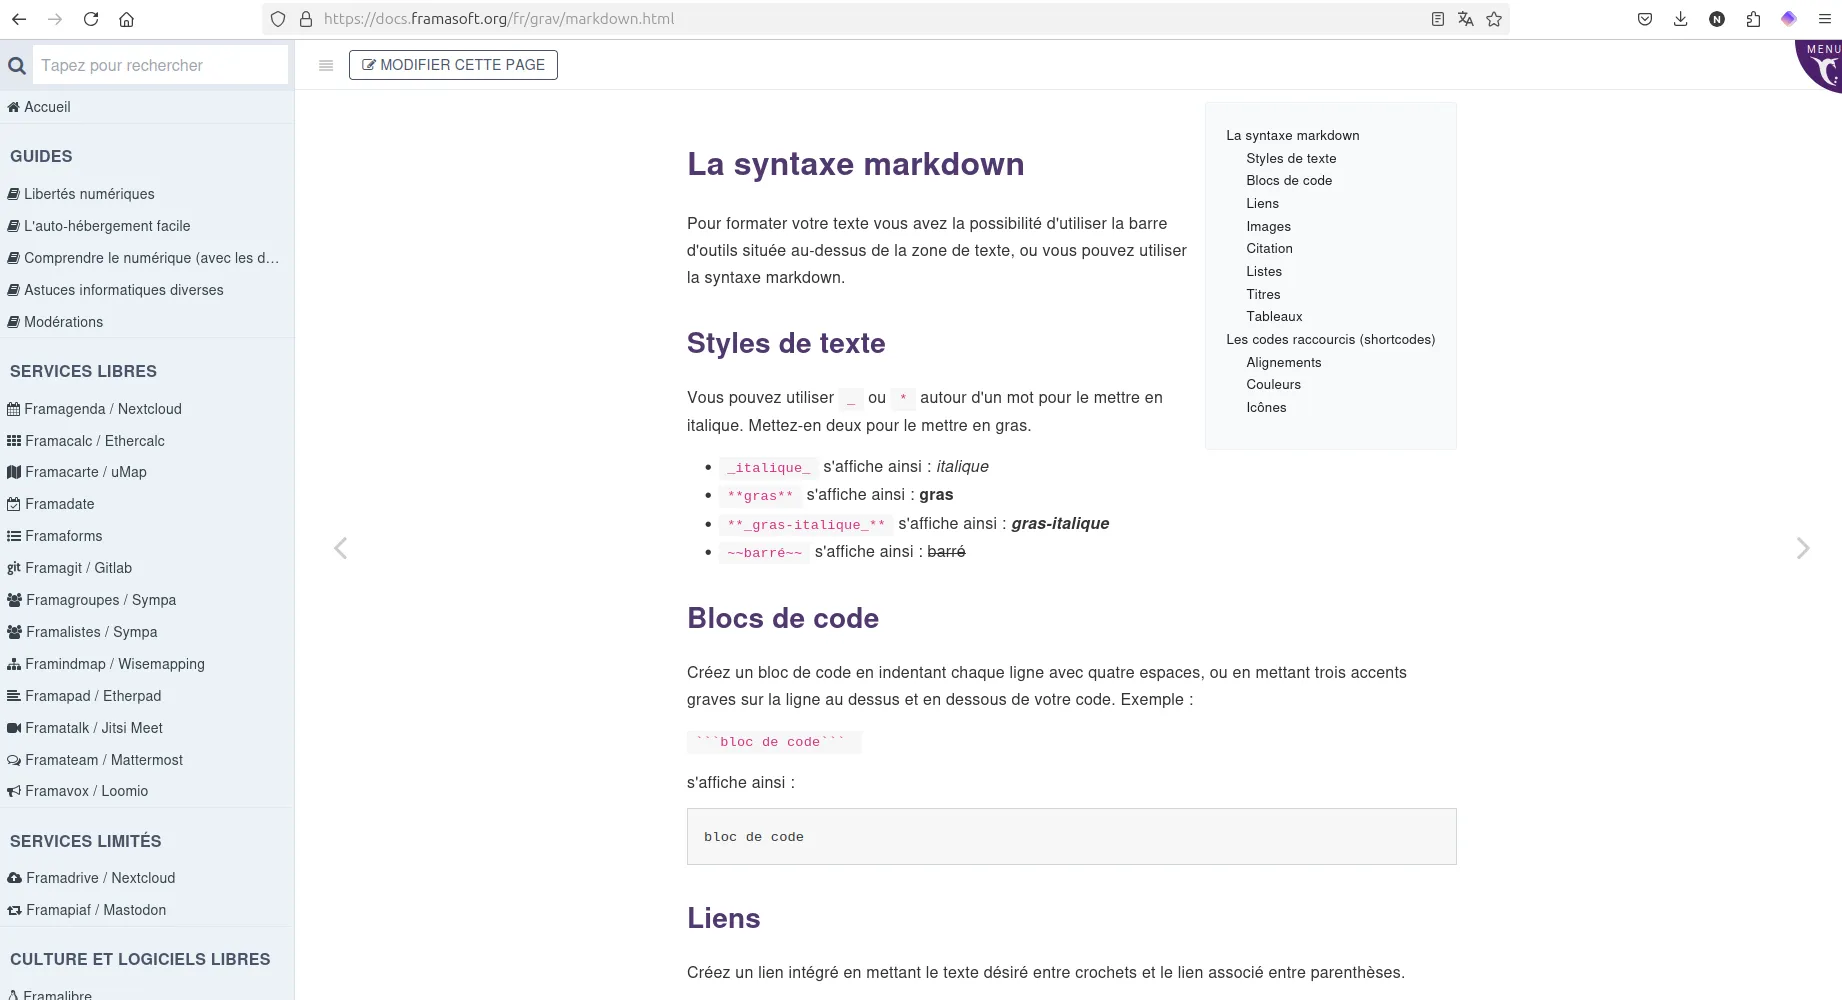Jump to Images in table of contents
This screenshot has height=1000, width=1842.
(1268, 226)
